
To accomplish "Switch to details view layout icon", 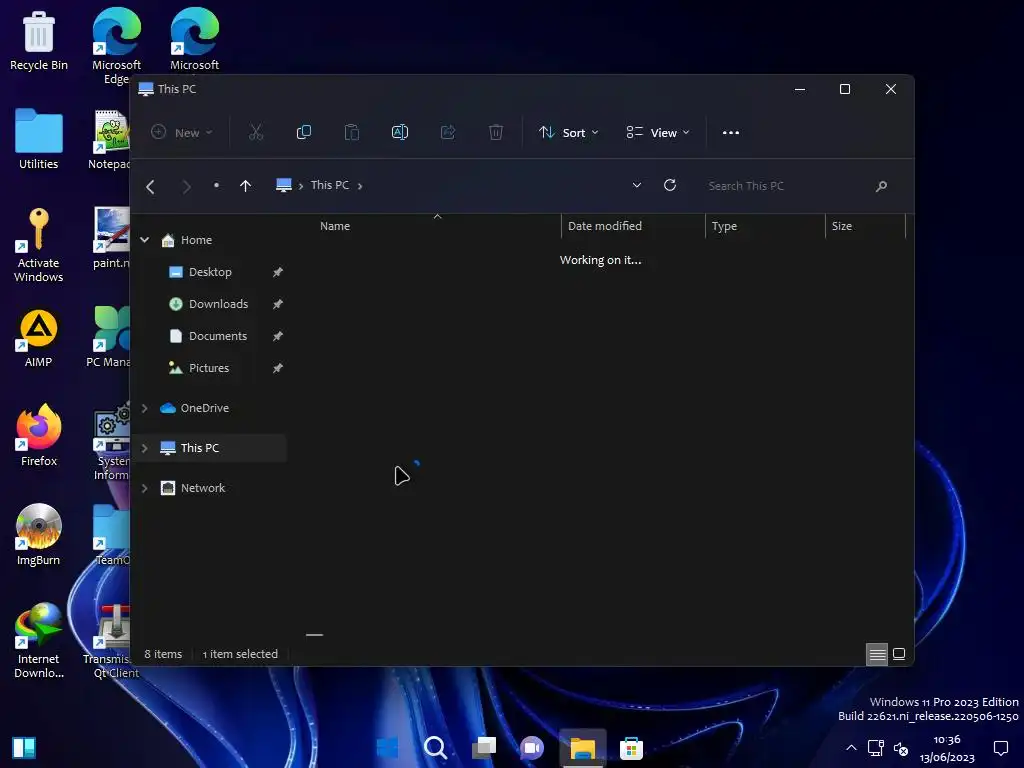I will [877, 654].
